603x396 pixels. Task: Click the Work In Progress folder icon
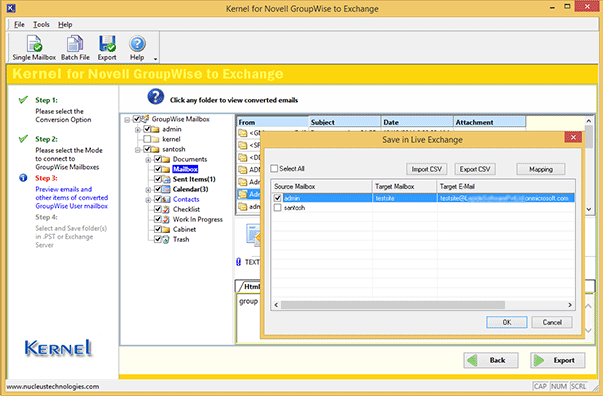pos(166,219)
